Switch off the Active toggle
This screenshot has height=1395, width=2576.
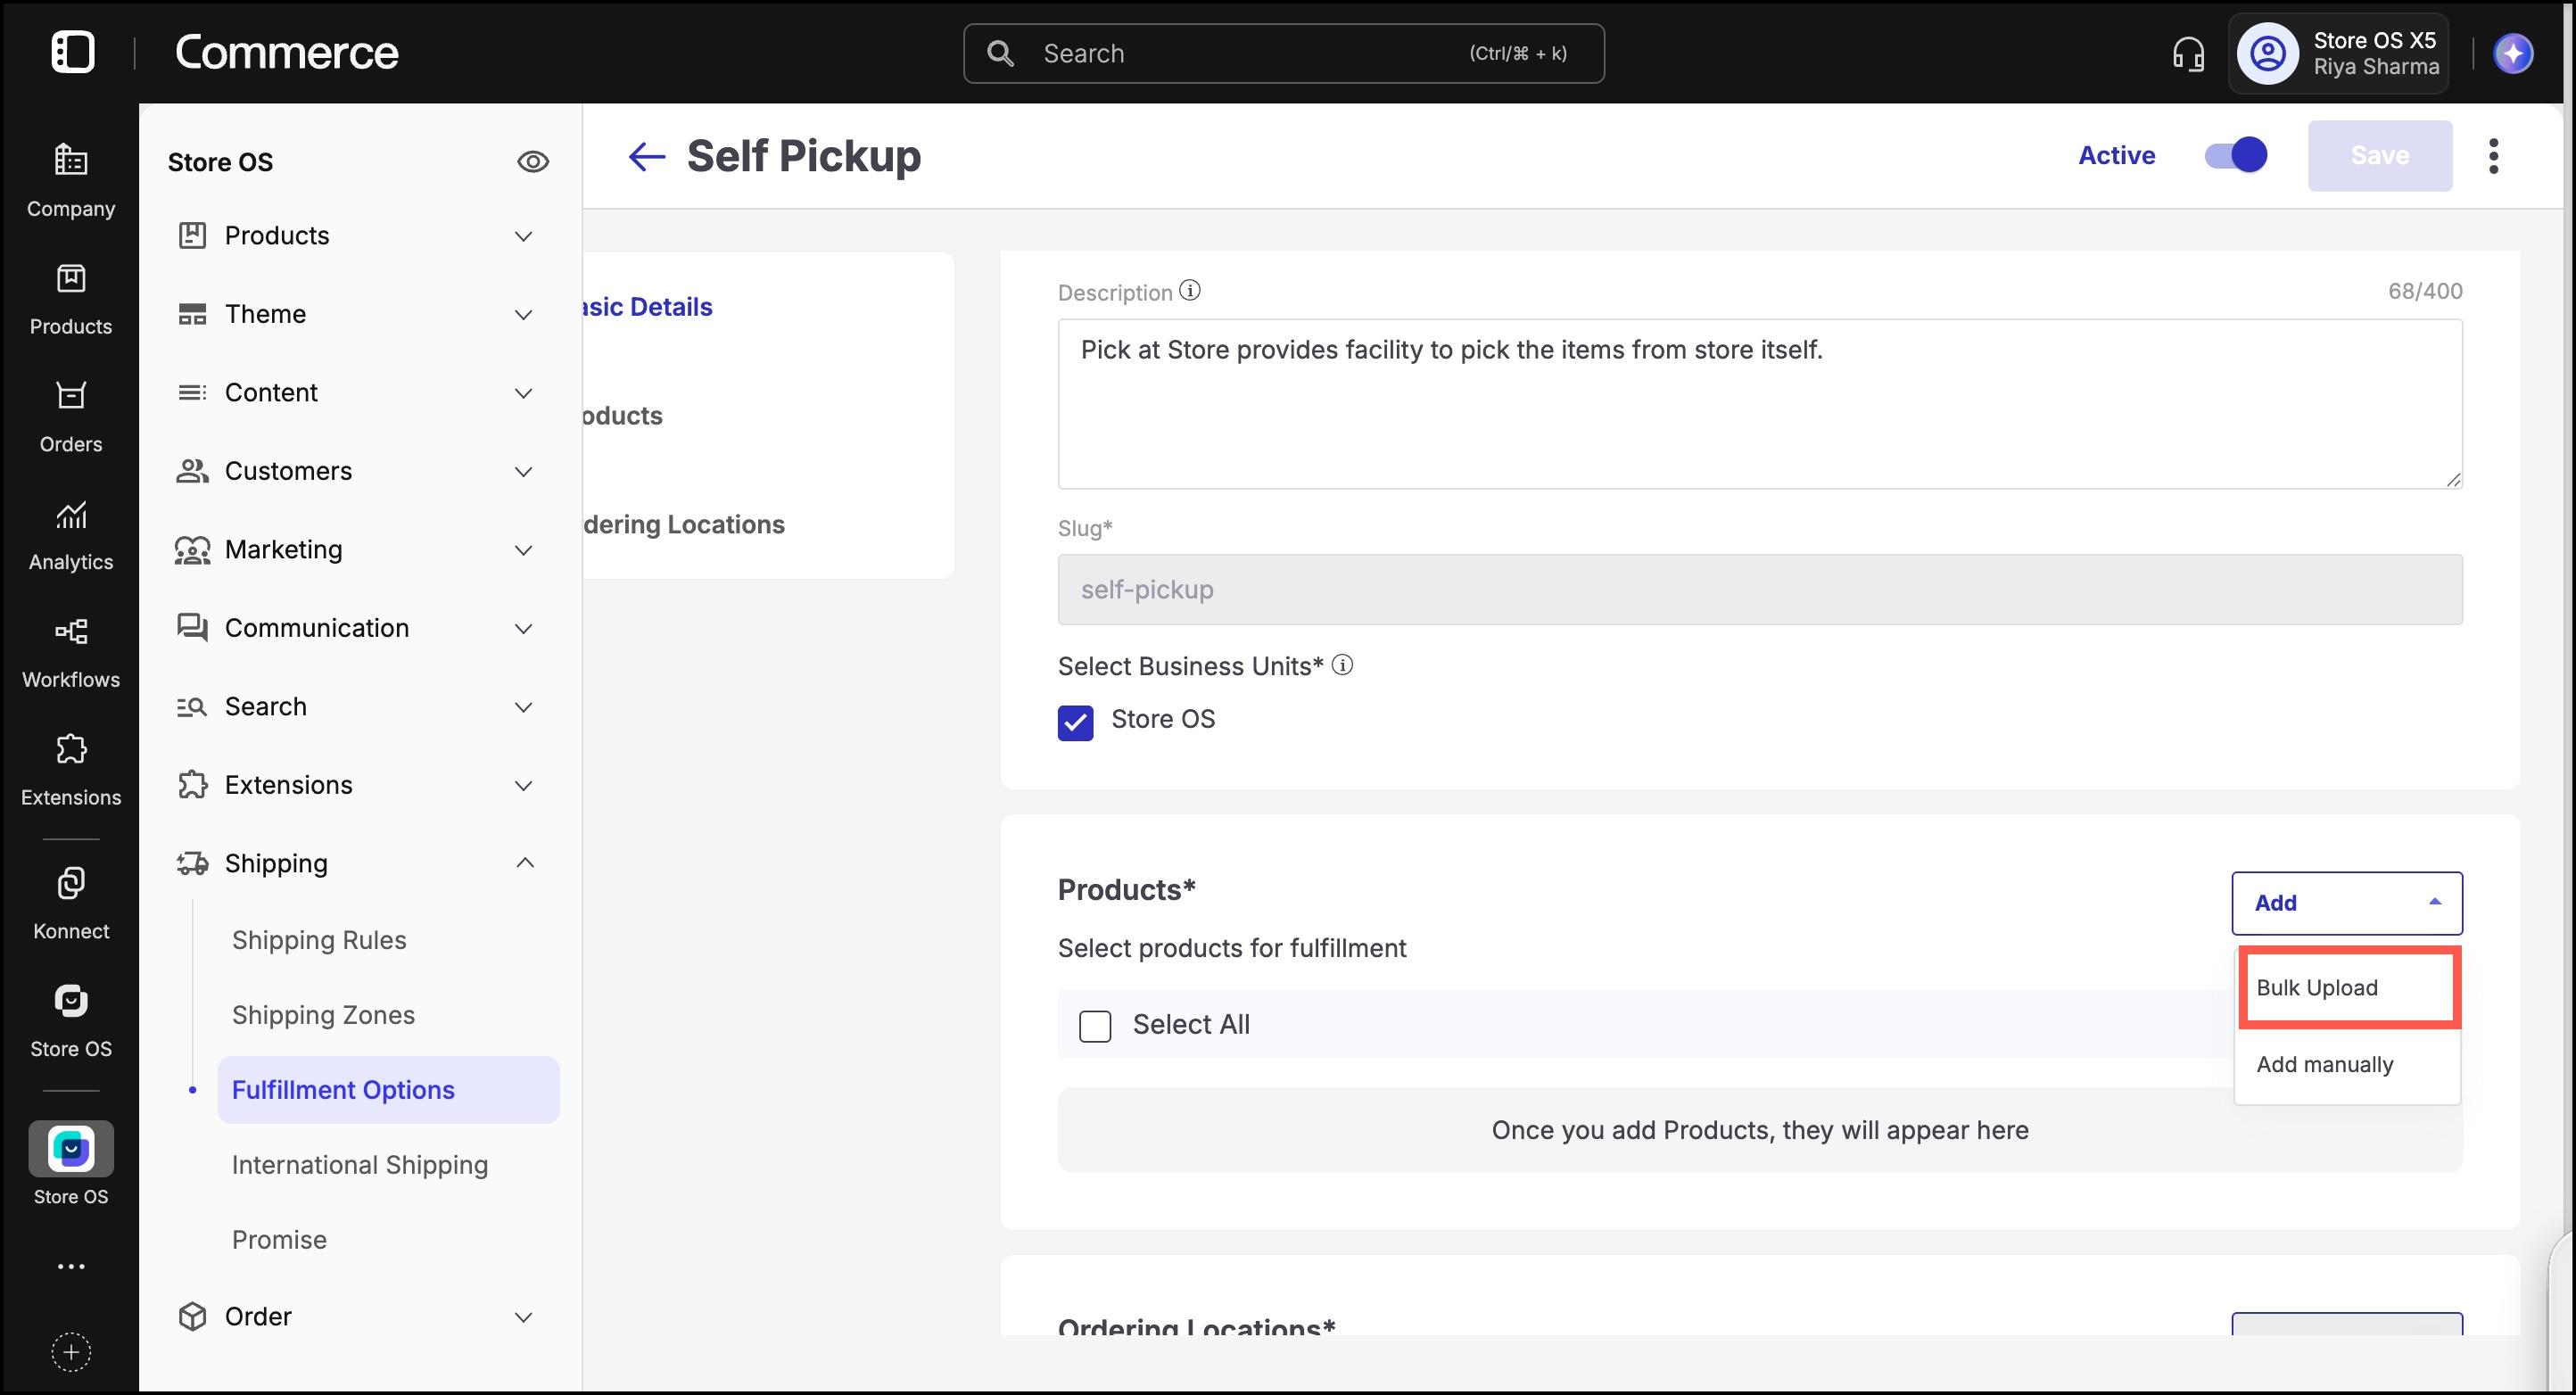click(x=2235, y=155)
